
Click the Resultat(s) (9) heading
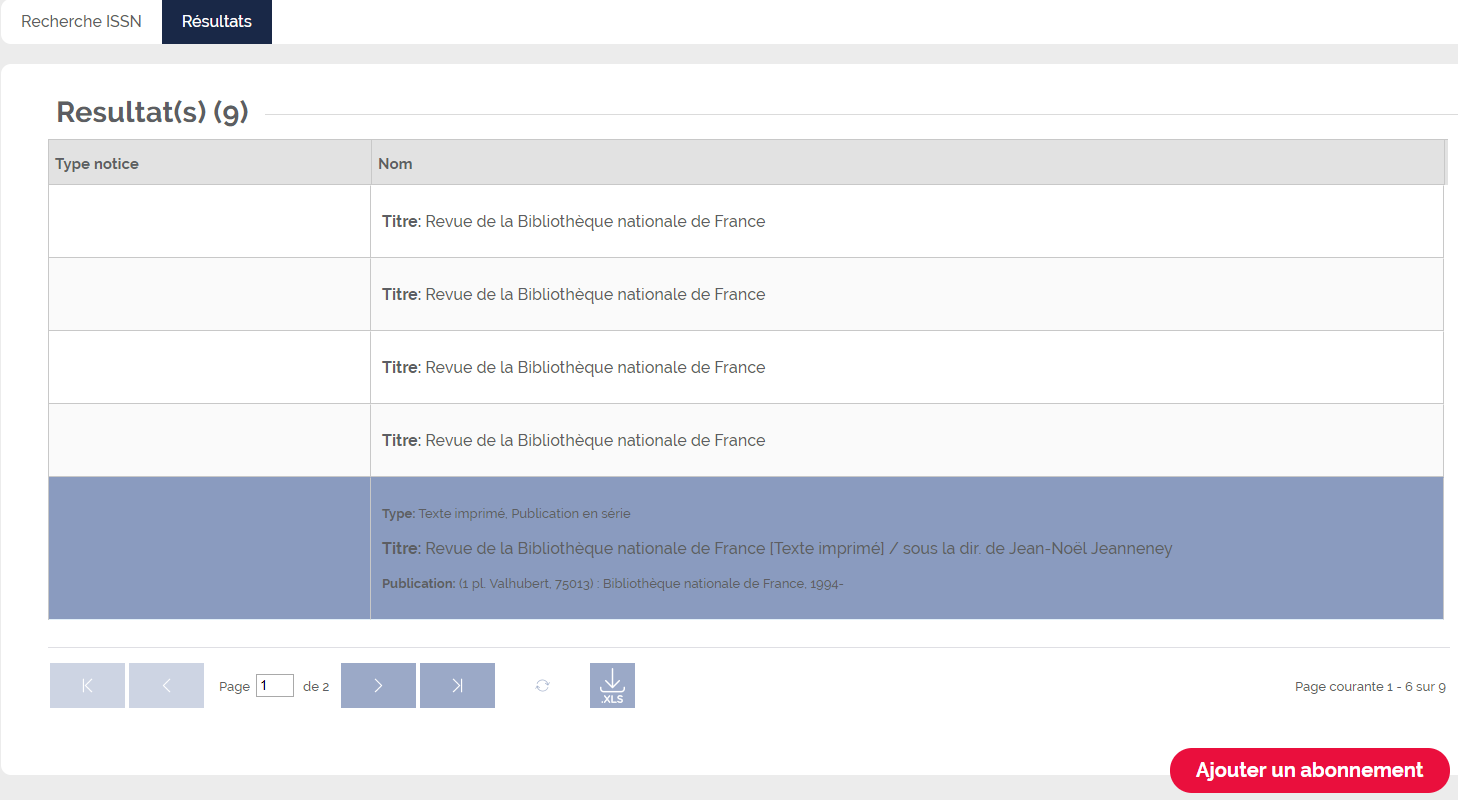152,112
